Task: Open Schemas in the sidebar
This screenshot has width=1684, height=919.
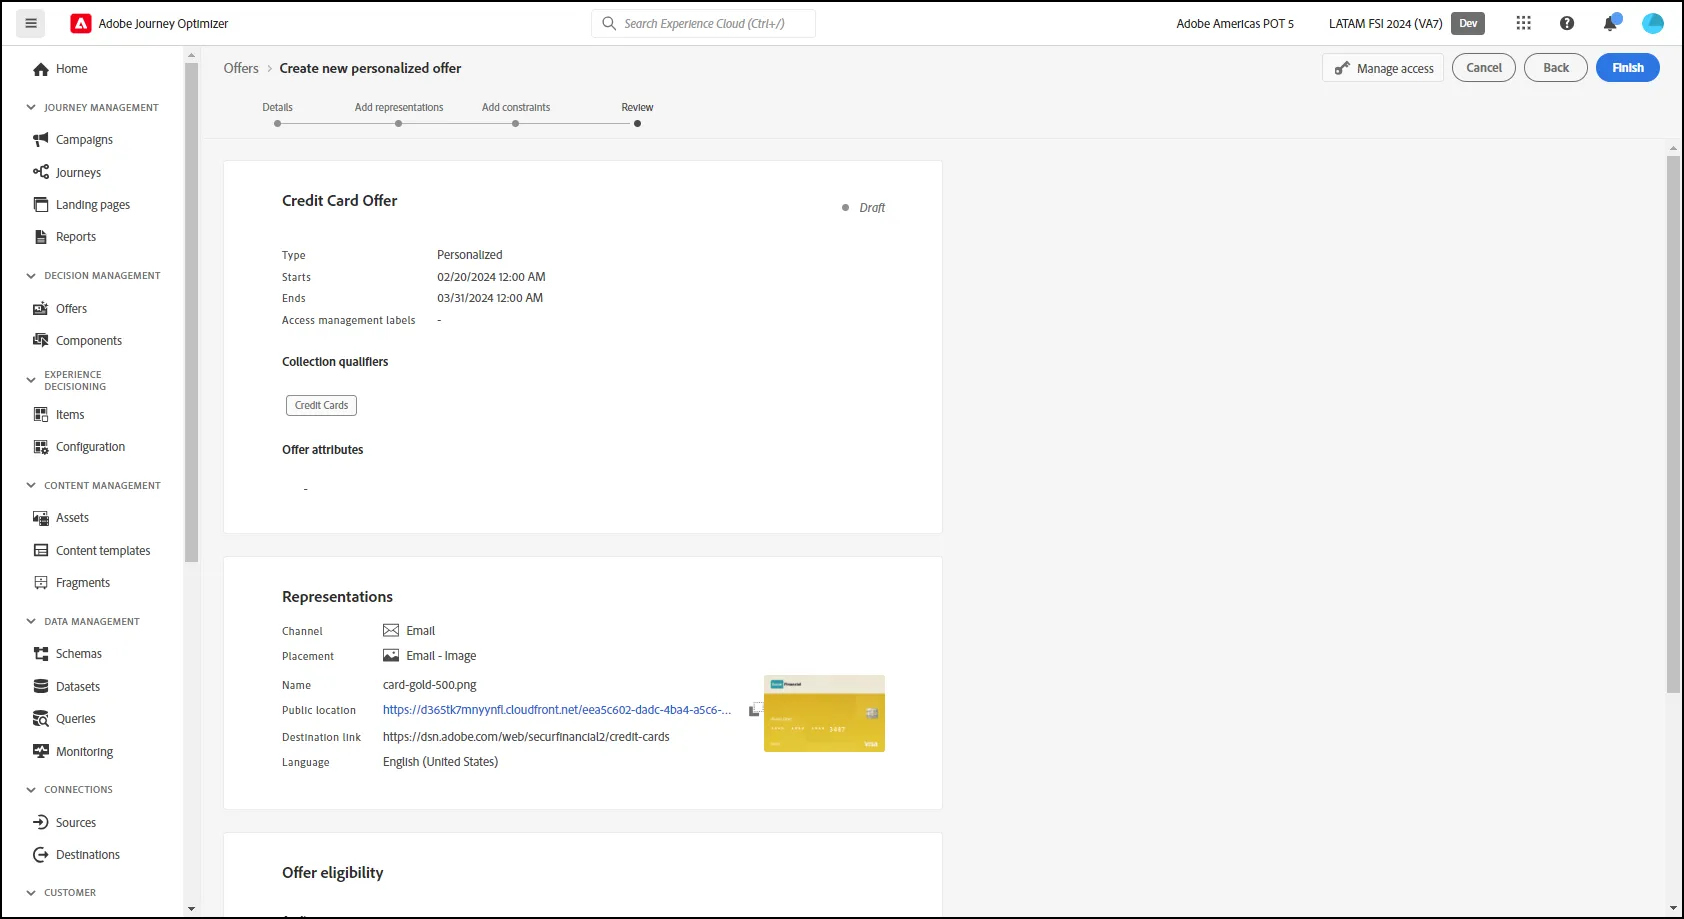Action: click(x=67, y=654)
